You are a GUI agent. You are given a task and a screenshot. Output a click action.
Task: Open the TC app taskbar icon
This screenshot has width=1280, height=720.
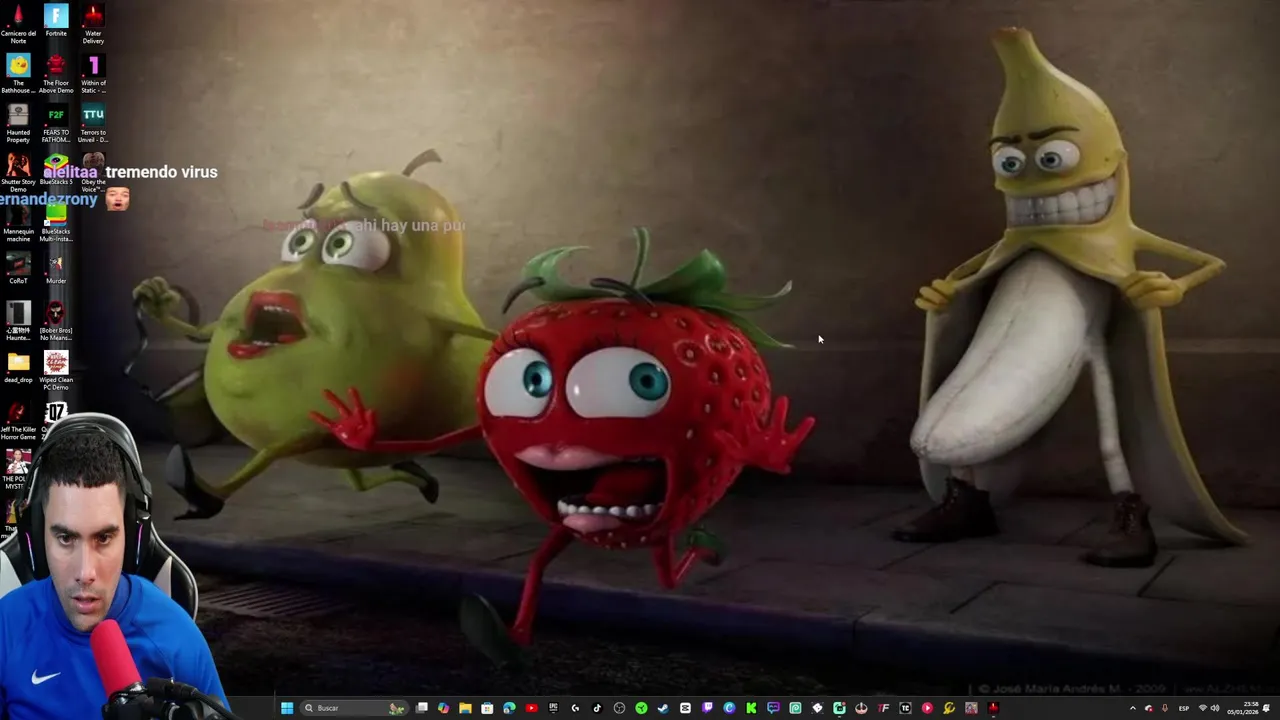pyautogui.click(x=905, y=708)
